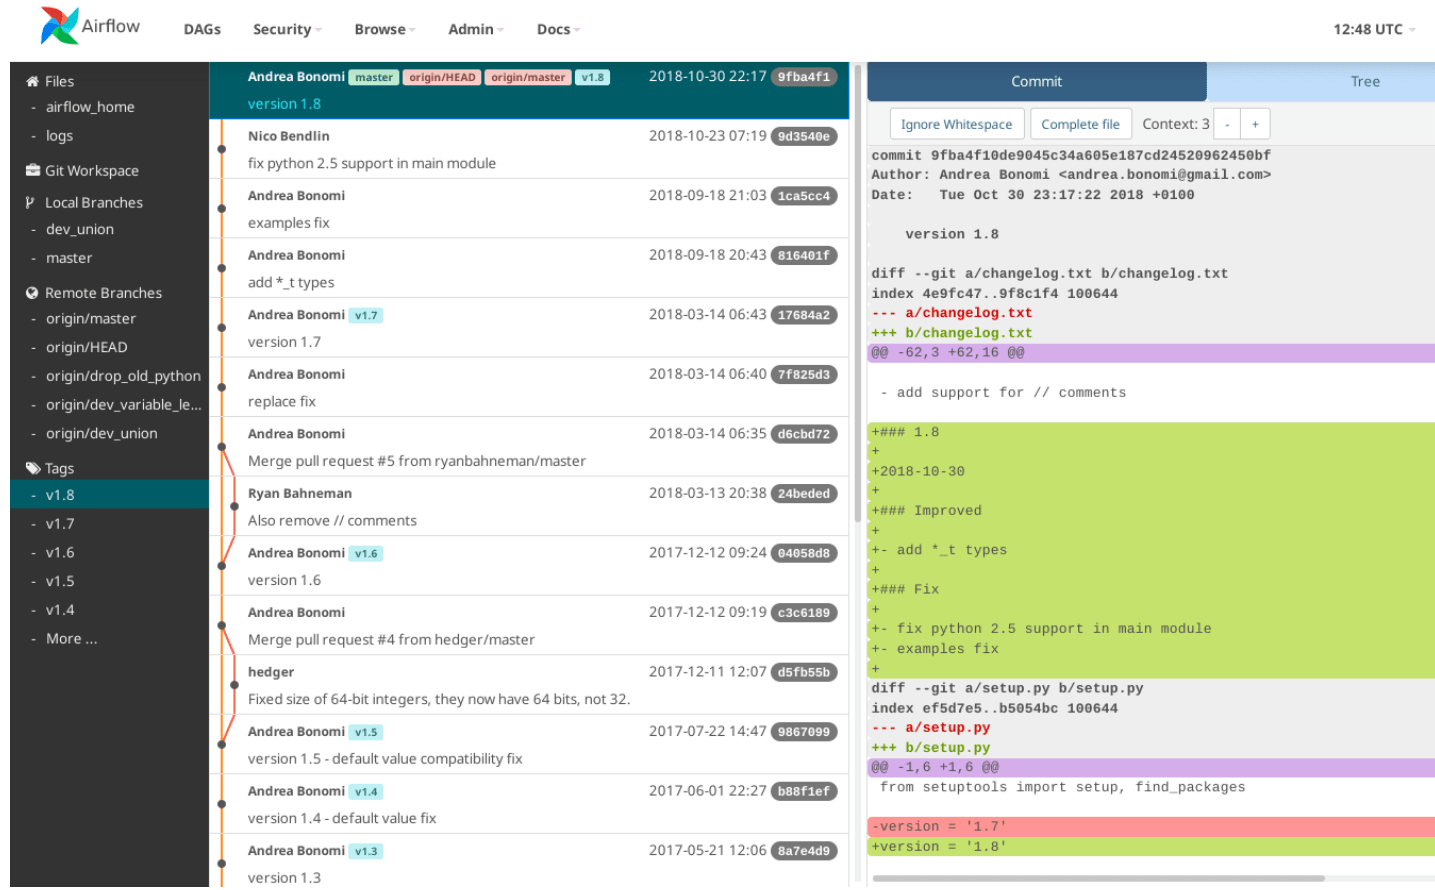Select tag v1.7 in sidebar
1435x890 pixels.
point(60,524)
